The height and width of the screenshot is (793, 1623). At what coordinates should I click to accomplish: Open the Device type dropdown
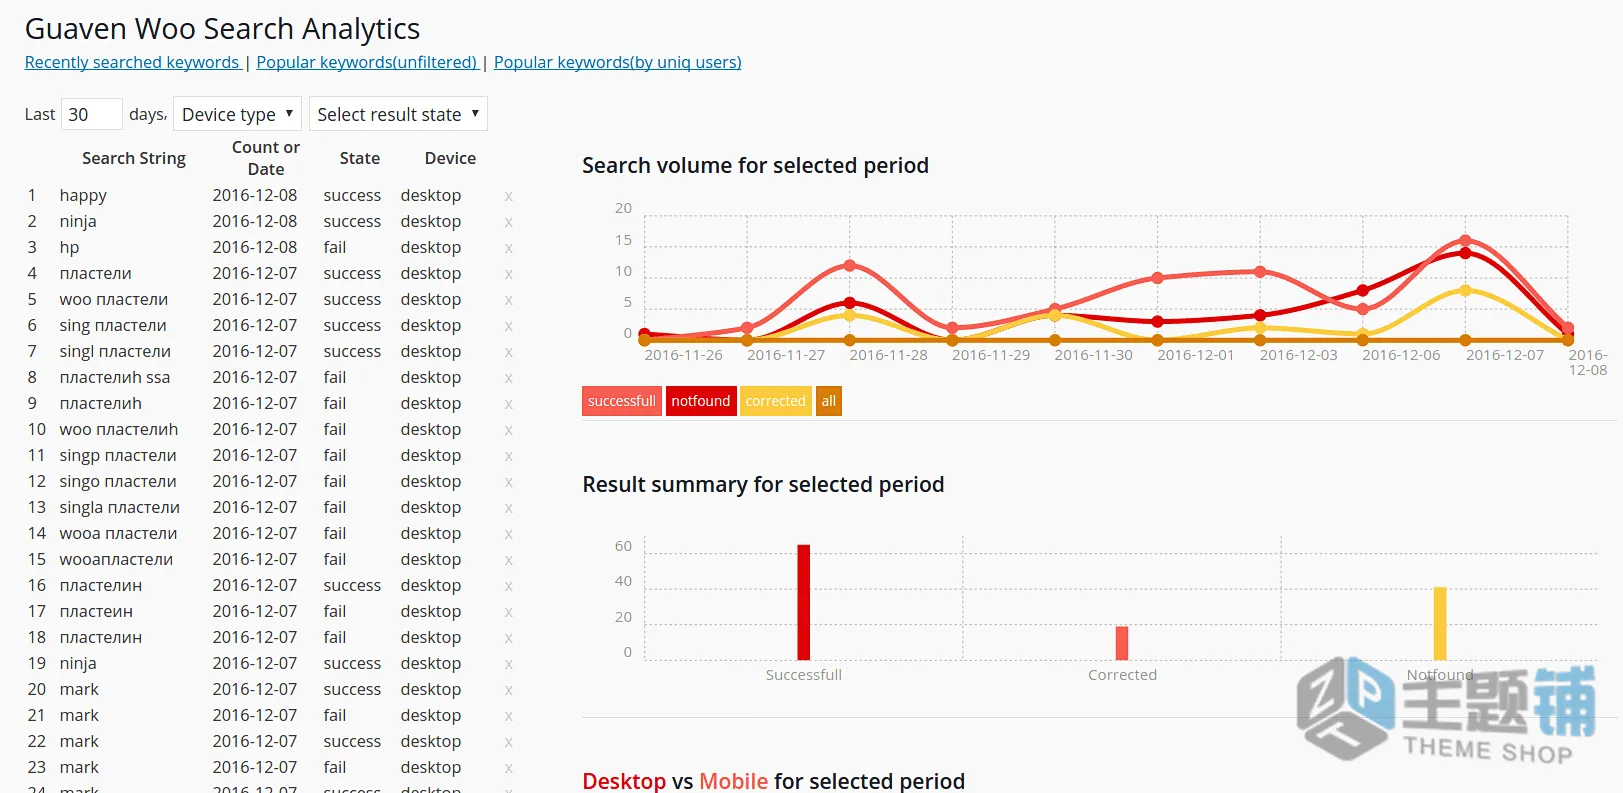tap(237, 114)
